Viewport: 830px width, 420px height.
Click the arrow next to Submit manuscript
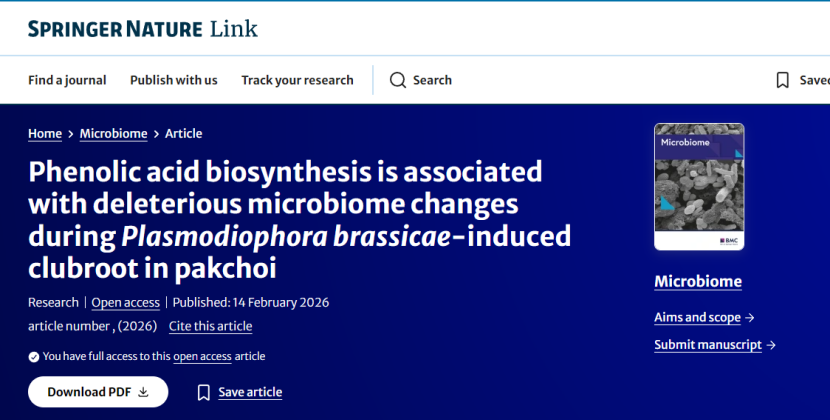click(771, 345)
